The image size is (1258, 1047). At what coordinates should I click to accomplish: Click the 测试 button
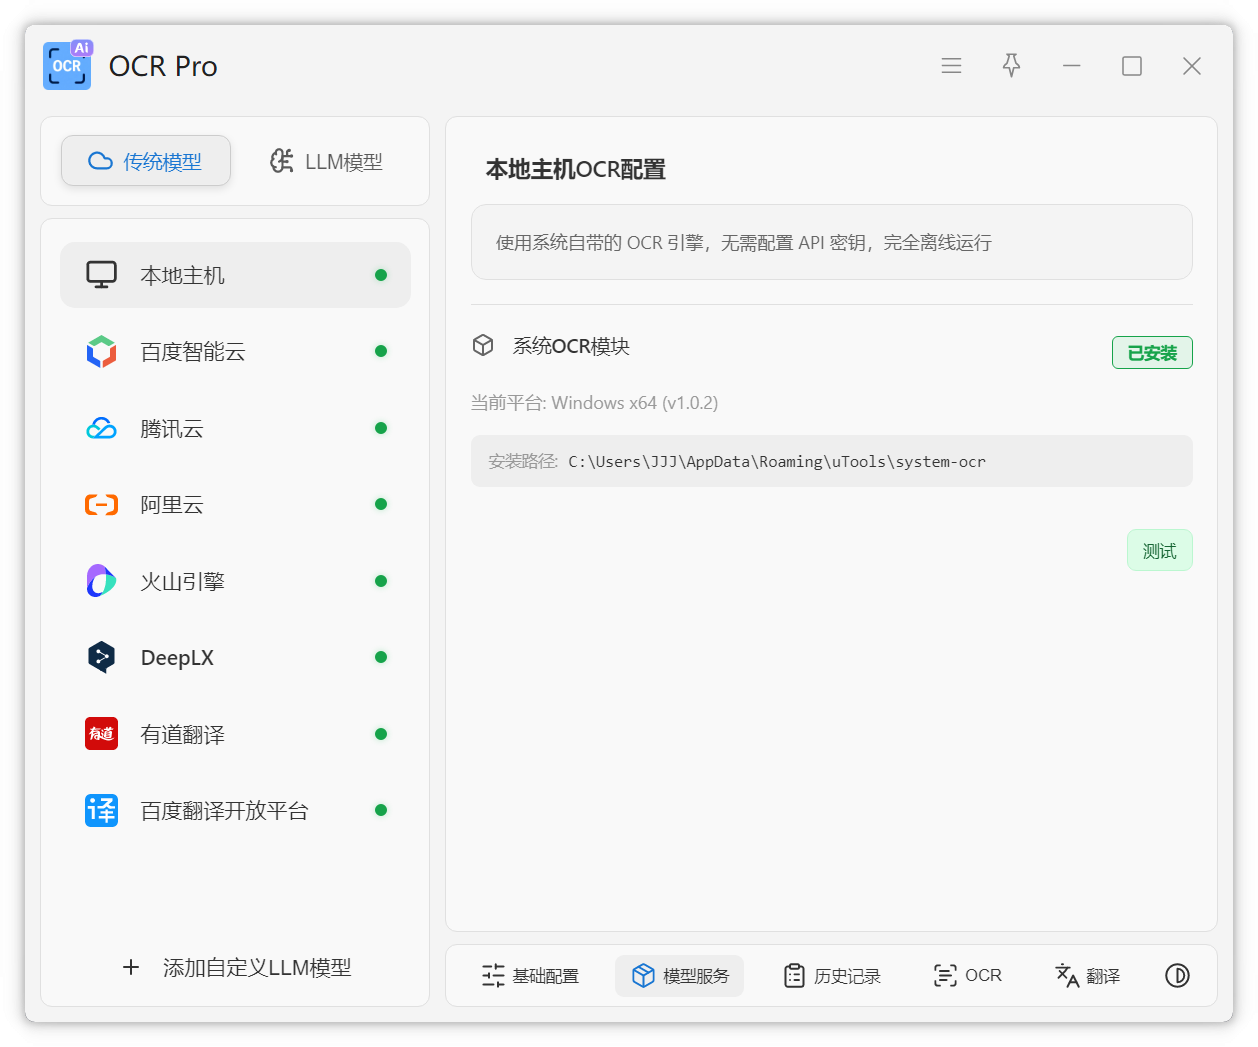[1159, 551]
